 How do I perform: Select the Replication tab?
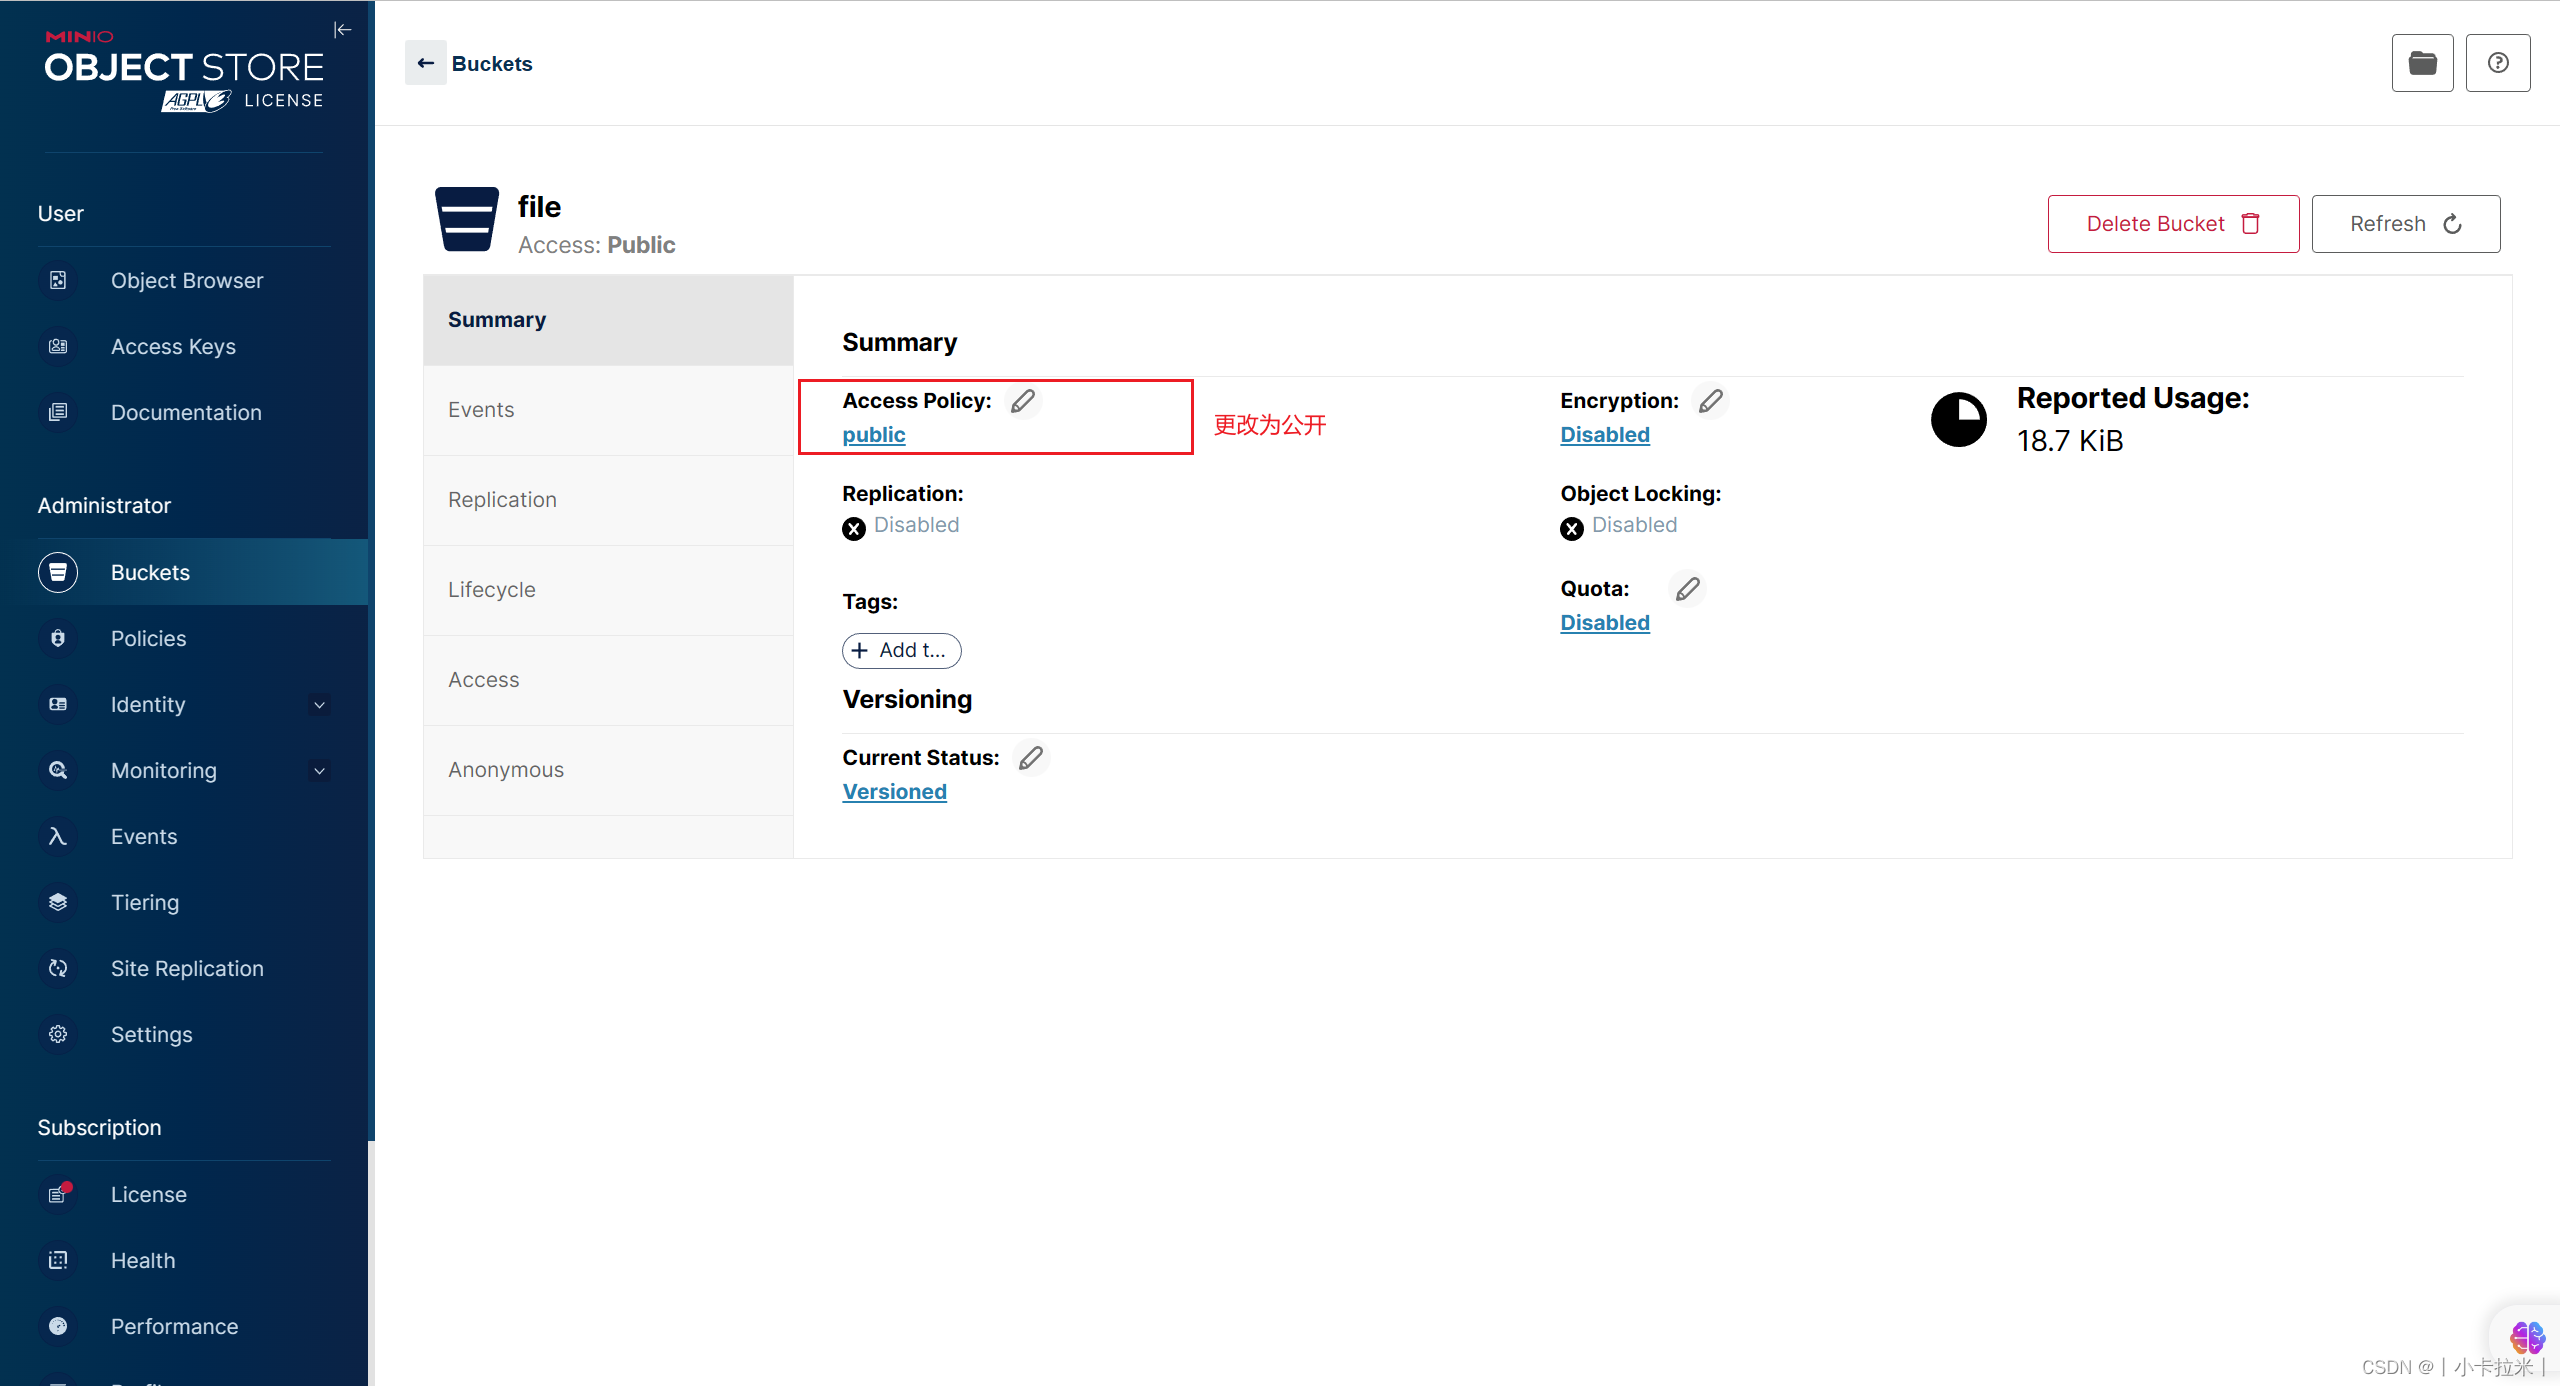pos(502,500)
